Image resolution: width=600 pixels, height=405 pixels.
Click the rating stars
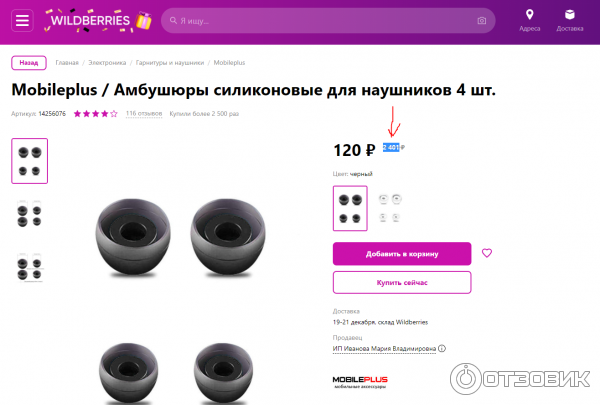point(95,114)
